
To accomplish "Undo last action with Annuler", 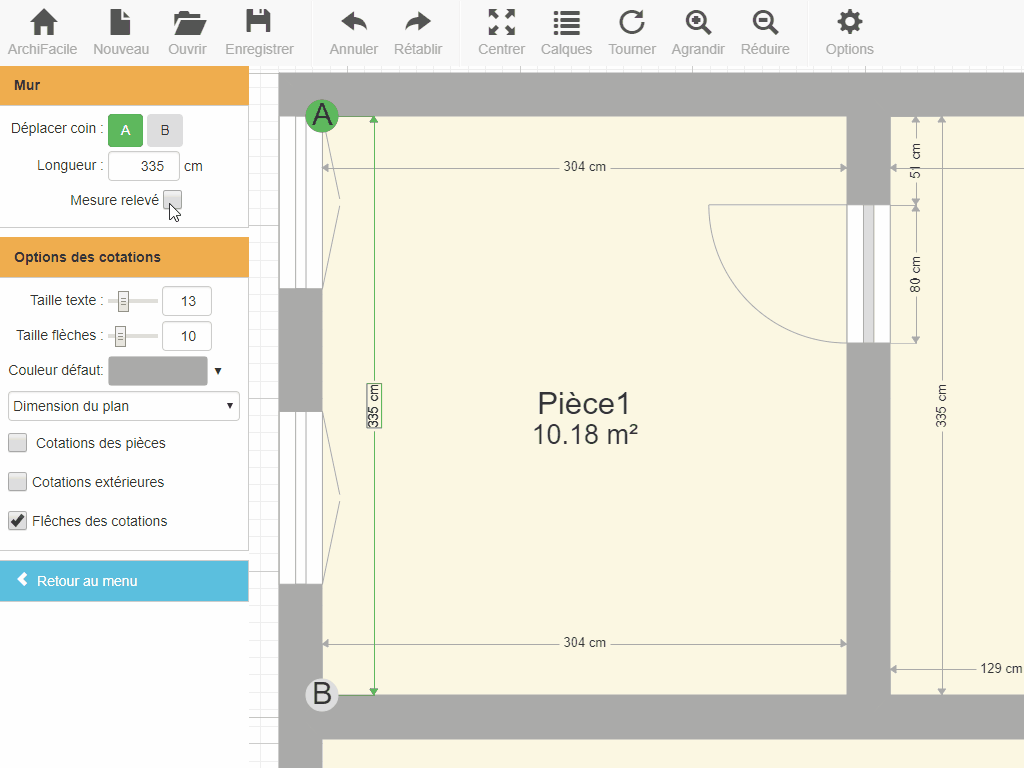I will coord(354,32).
